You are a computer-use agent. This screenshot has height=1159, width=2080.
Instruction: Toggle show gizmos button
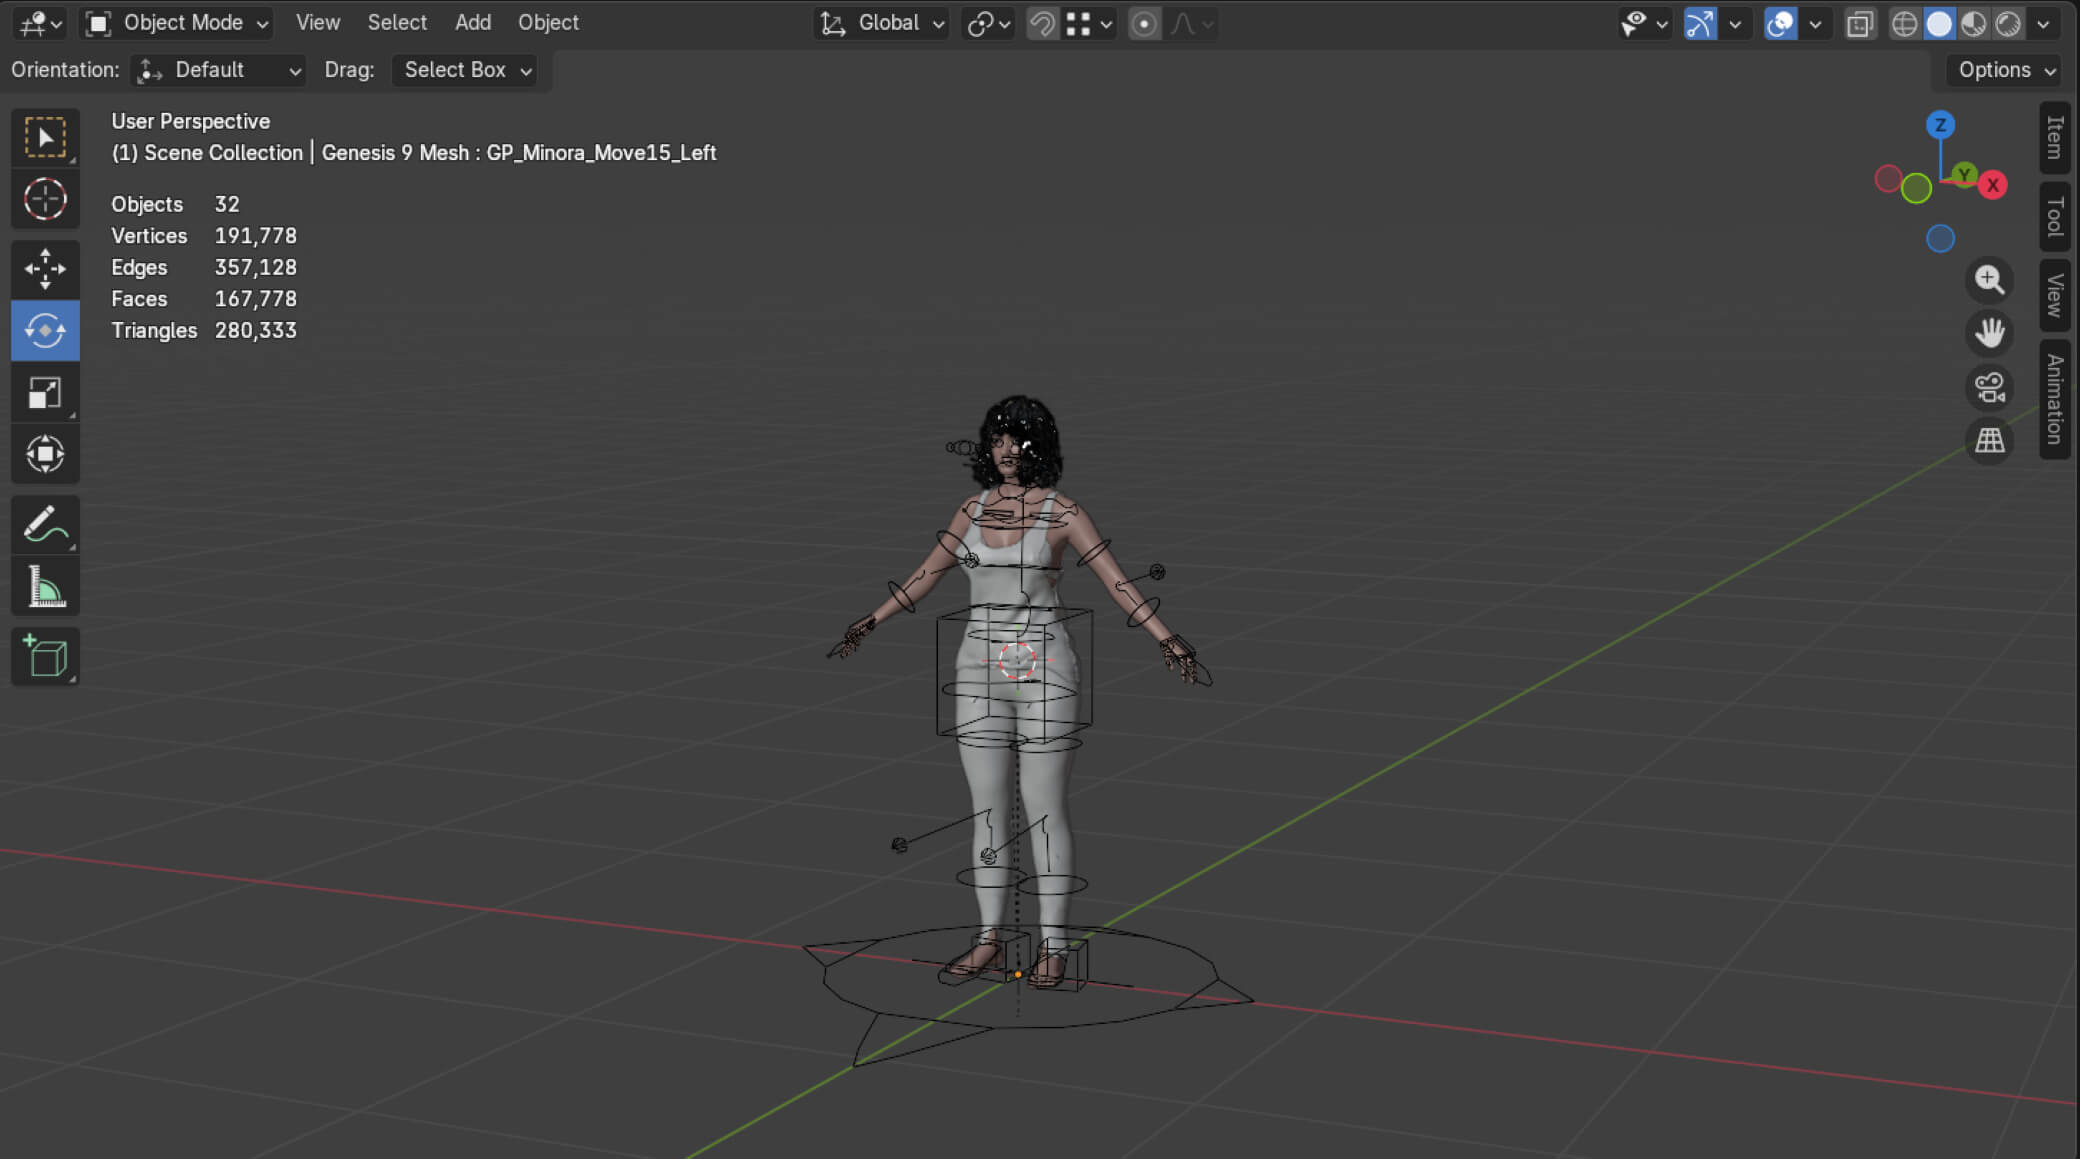(1700, 23)
